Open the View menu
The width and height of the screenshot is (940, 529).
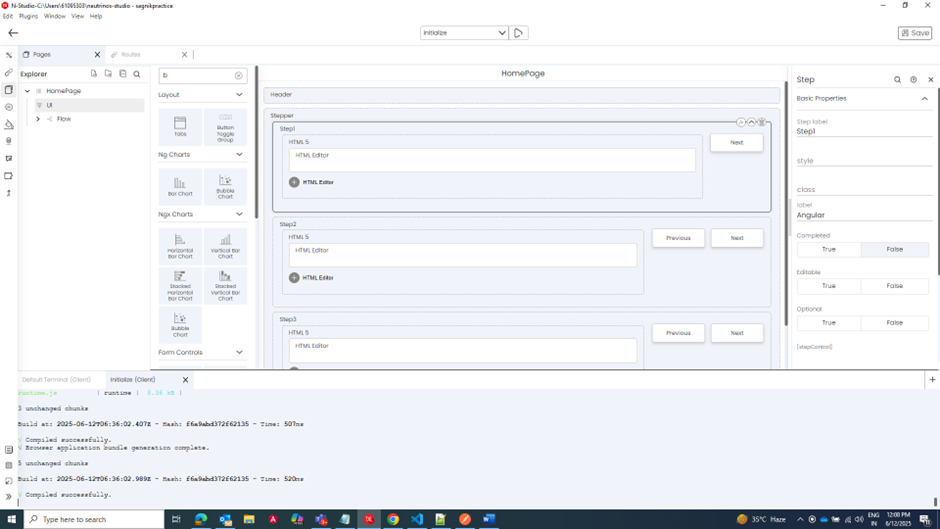pos(78,16)
